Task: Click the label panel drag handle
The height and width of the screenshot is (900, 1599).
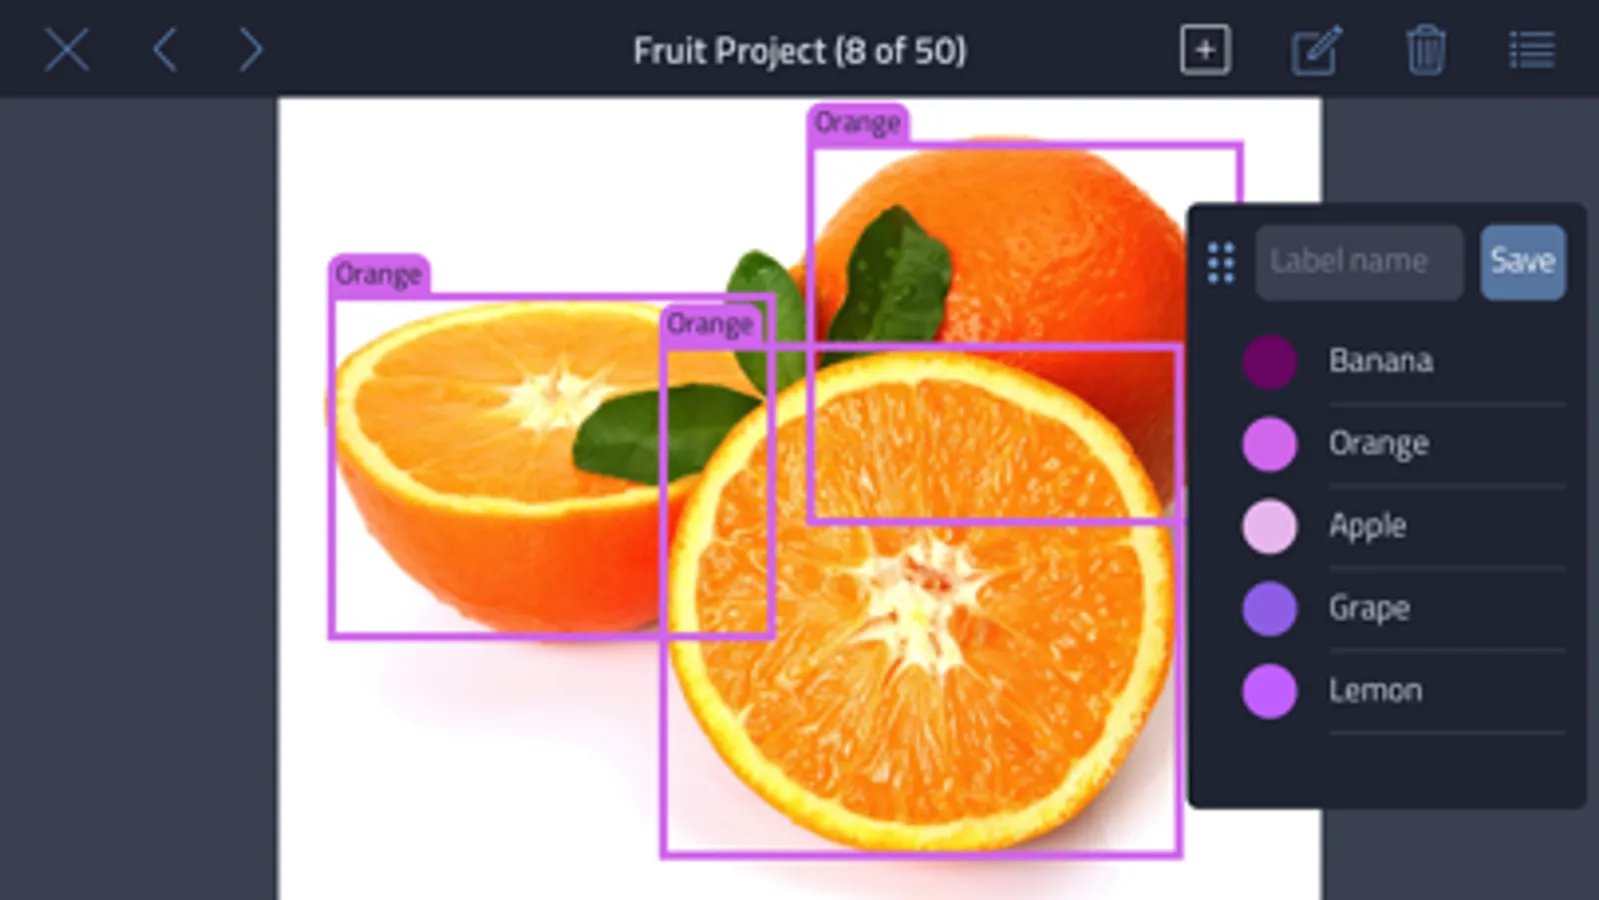Action: [1221, 263]
